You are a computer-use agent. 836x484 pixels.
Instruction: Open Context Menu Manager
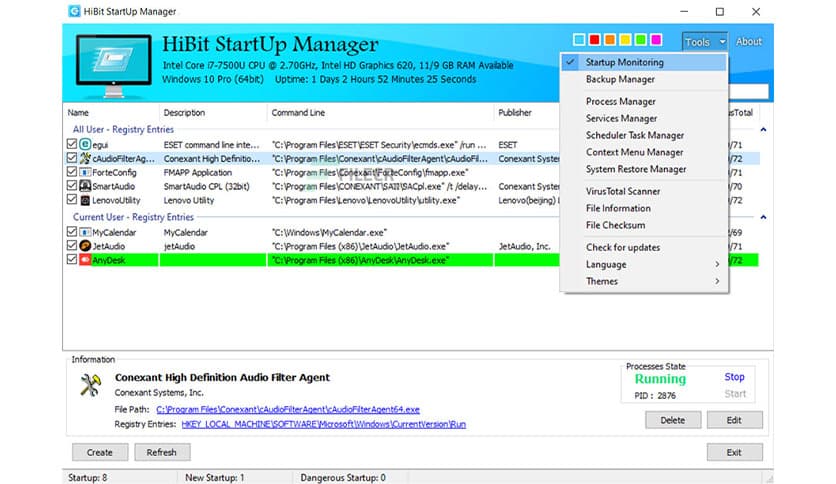click(x=644, y=152)
